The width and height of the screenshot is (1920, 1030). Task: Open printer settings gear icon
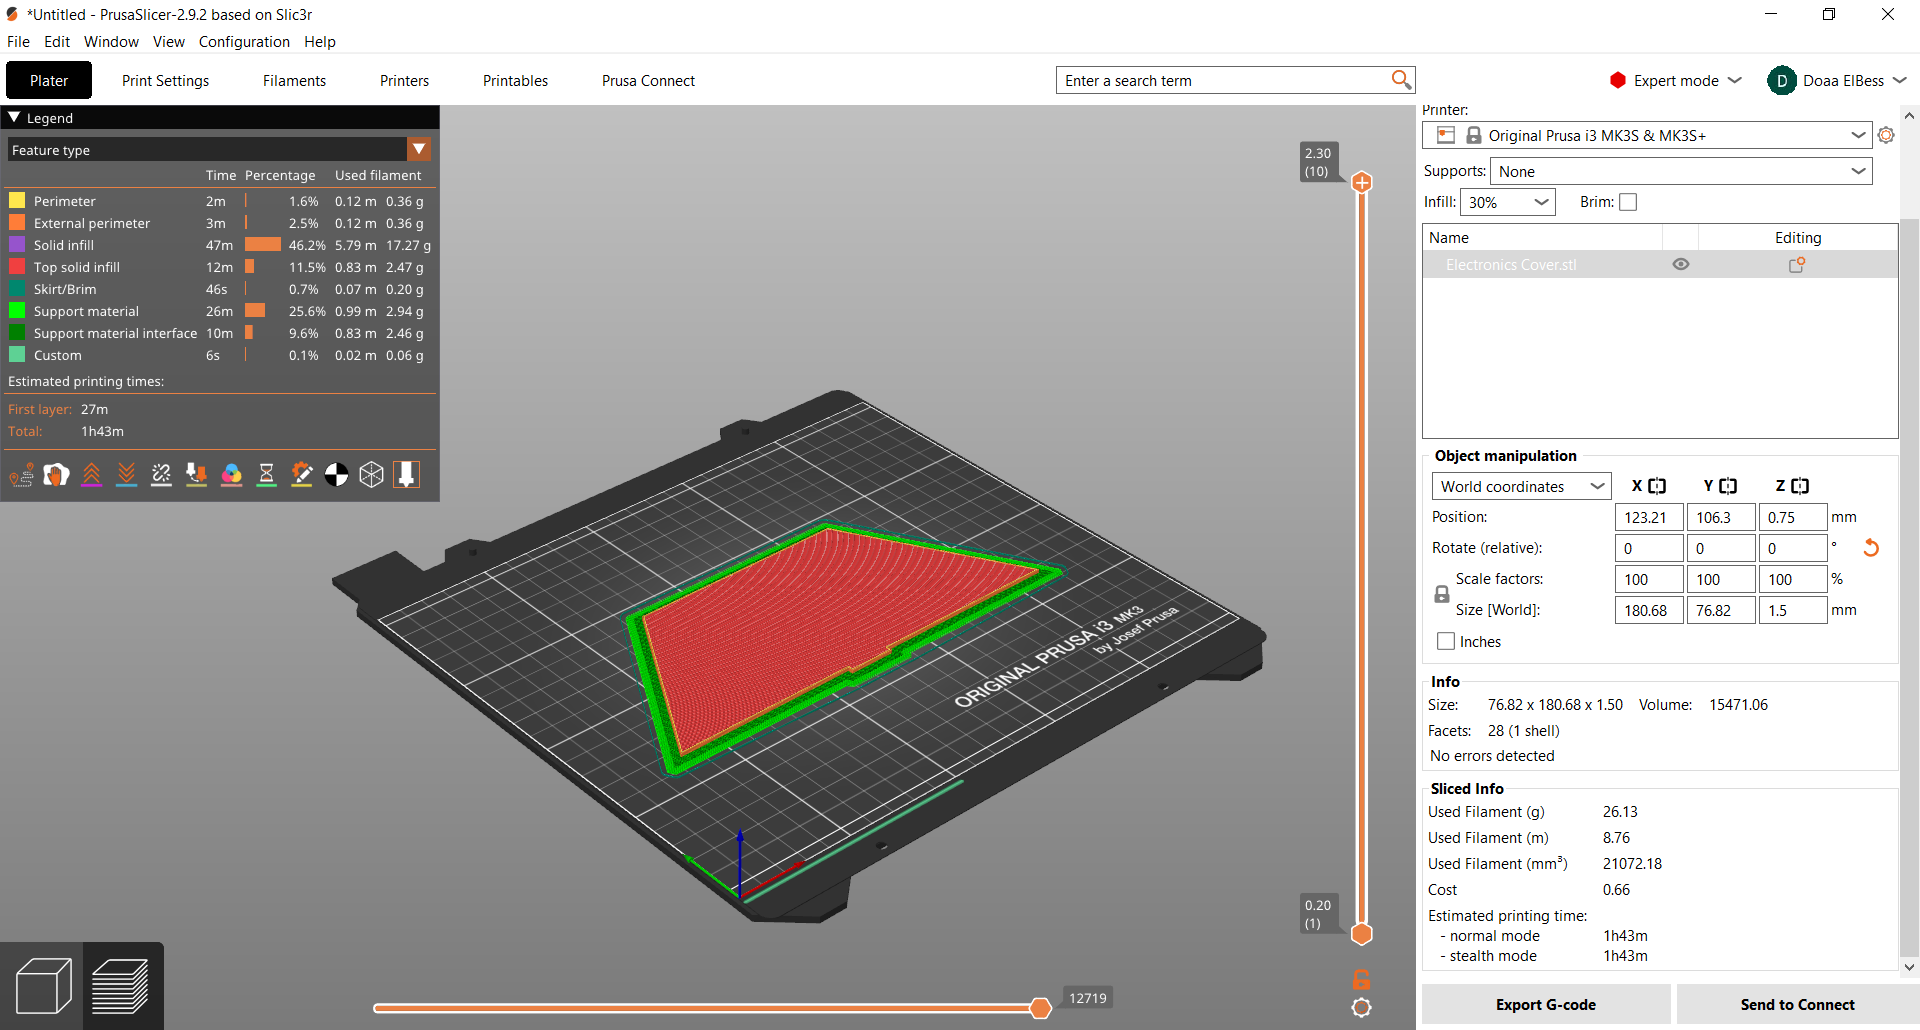pyautogui.click(x=1886, y=135)
